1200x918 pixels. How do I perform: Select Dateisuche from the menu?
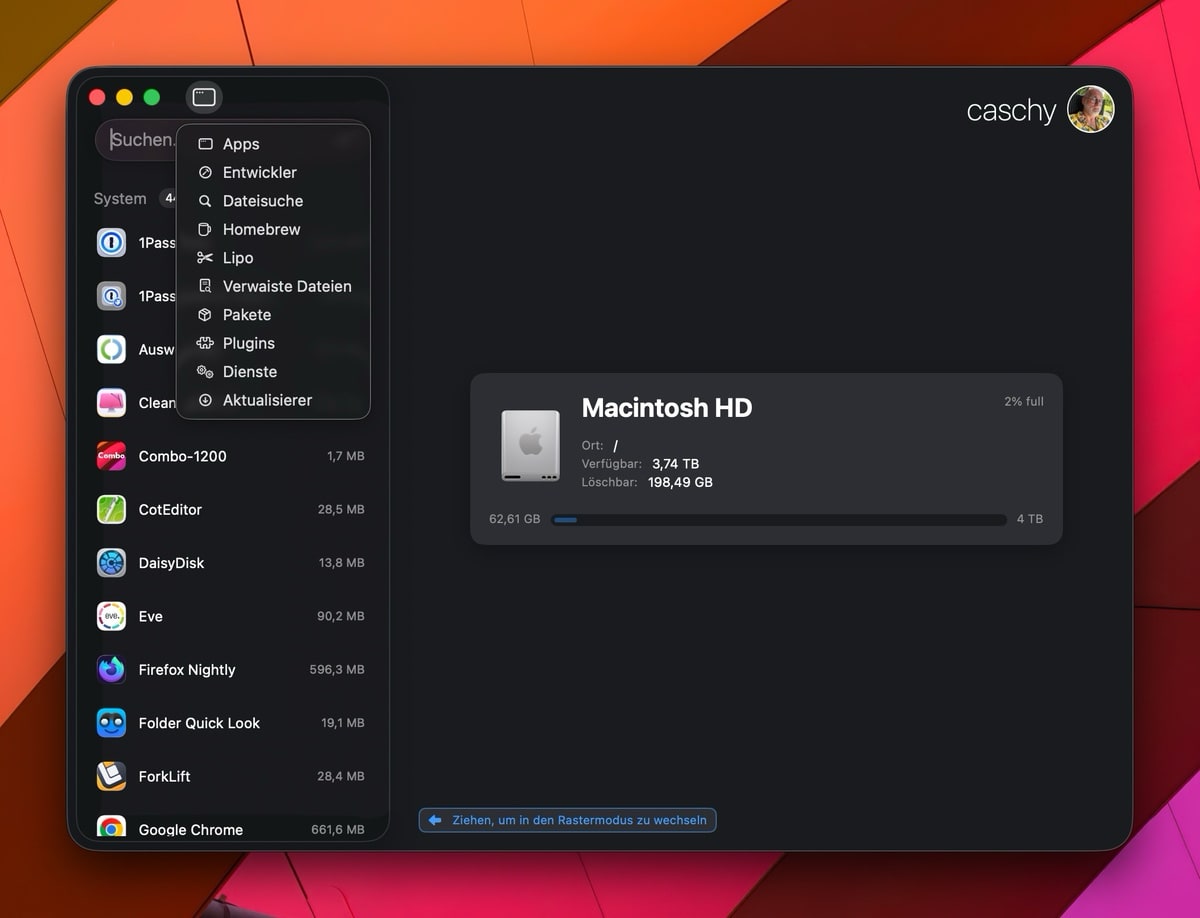coord(262,201)
